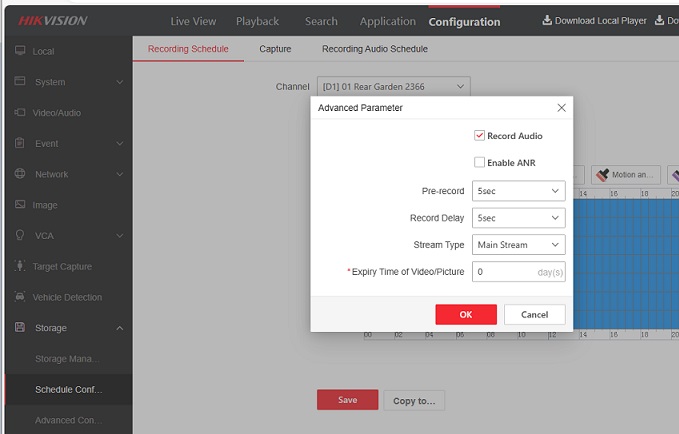This screenshot has height=434, width=679.
Task: Click the Expiry Time input field
Action: (505, 272)
